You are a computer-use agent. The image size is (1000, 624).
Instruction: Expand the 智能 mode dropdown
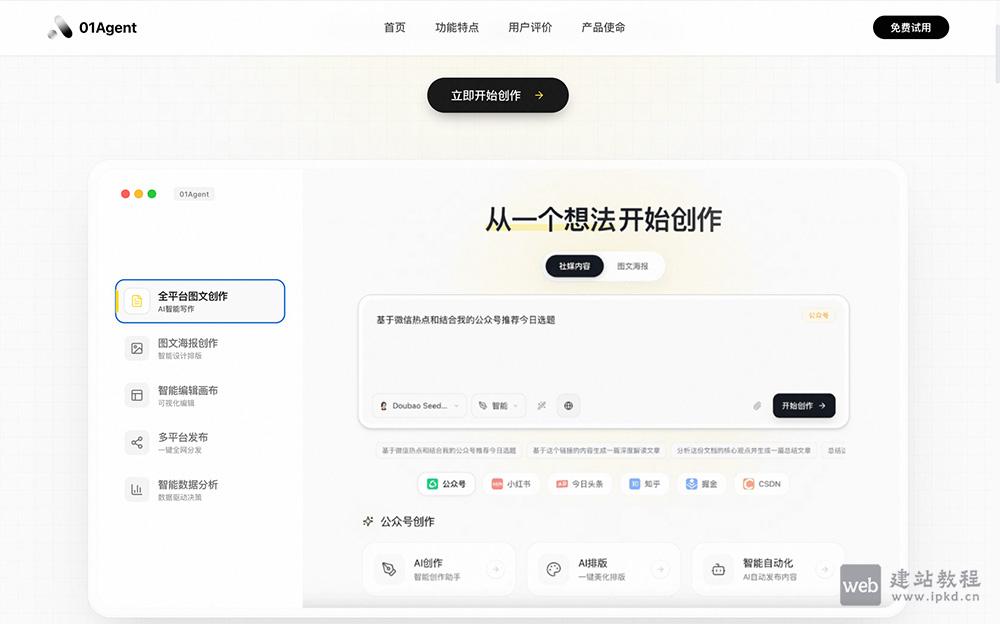498,405
